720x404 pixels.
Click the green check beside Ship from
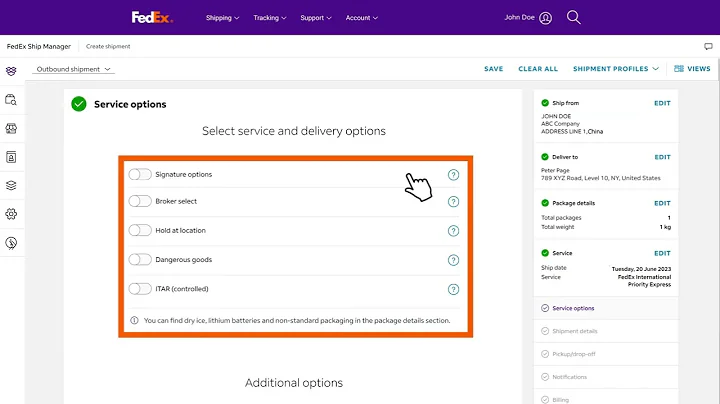click(545, 103)
